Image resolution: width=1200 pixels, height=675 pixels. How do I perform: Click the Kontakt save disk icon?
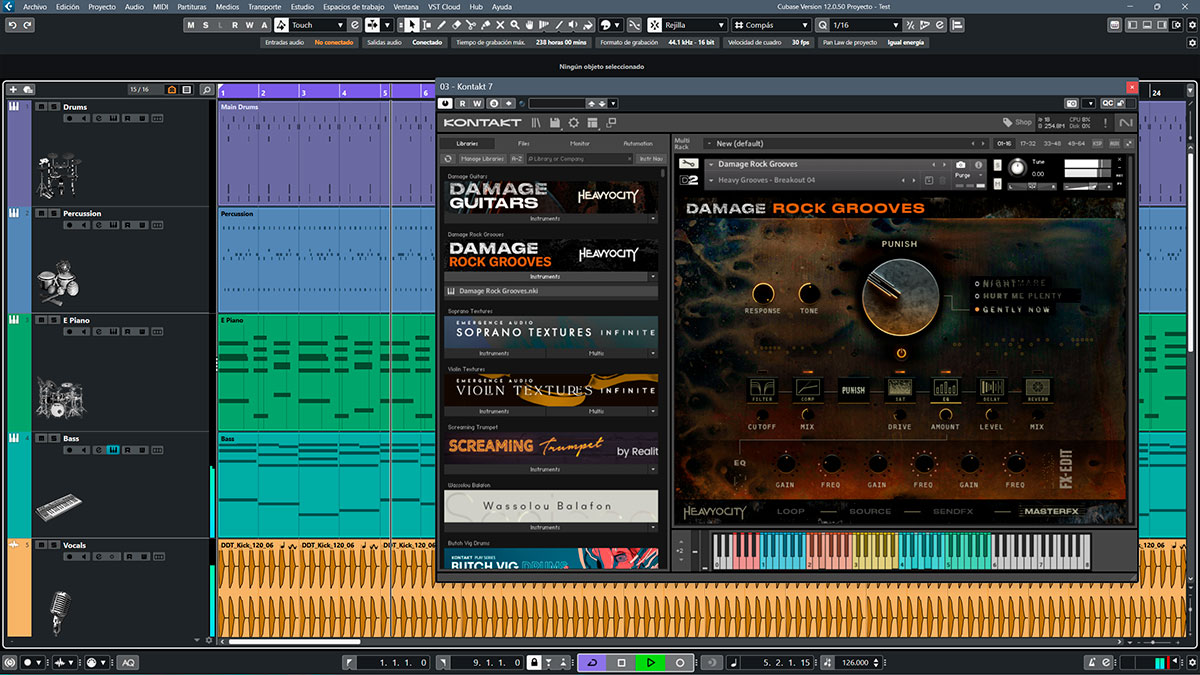tap(554, 123)
